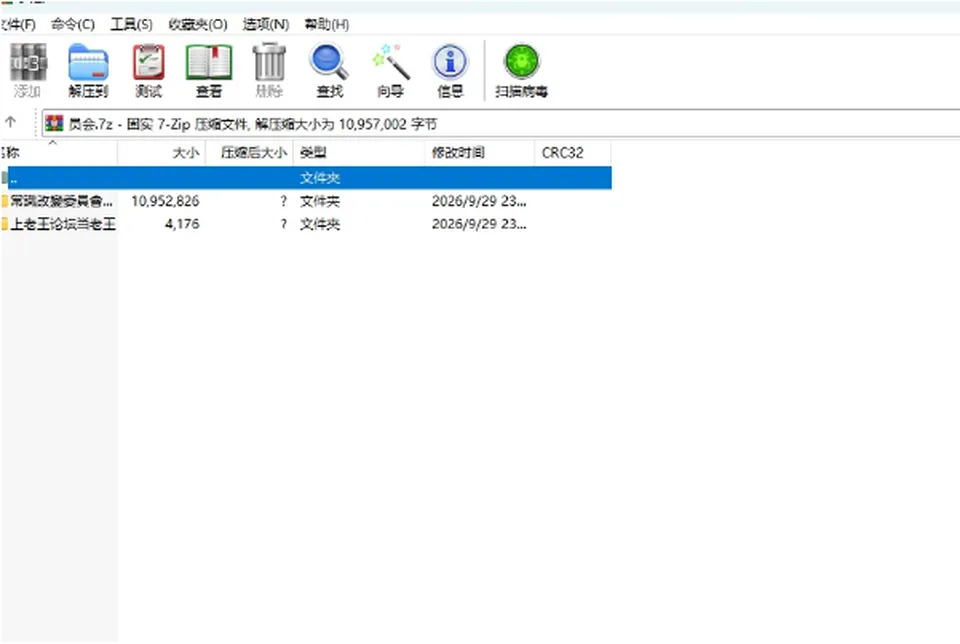Click the archive path address field
960x644 pixels.
point(501,124)
